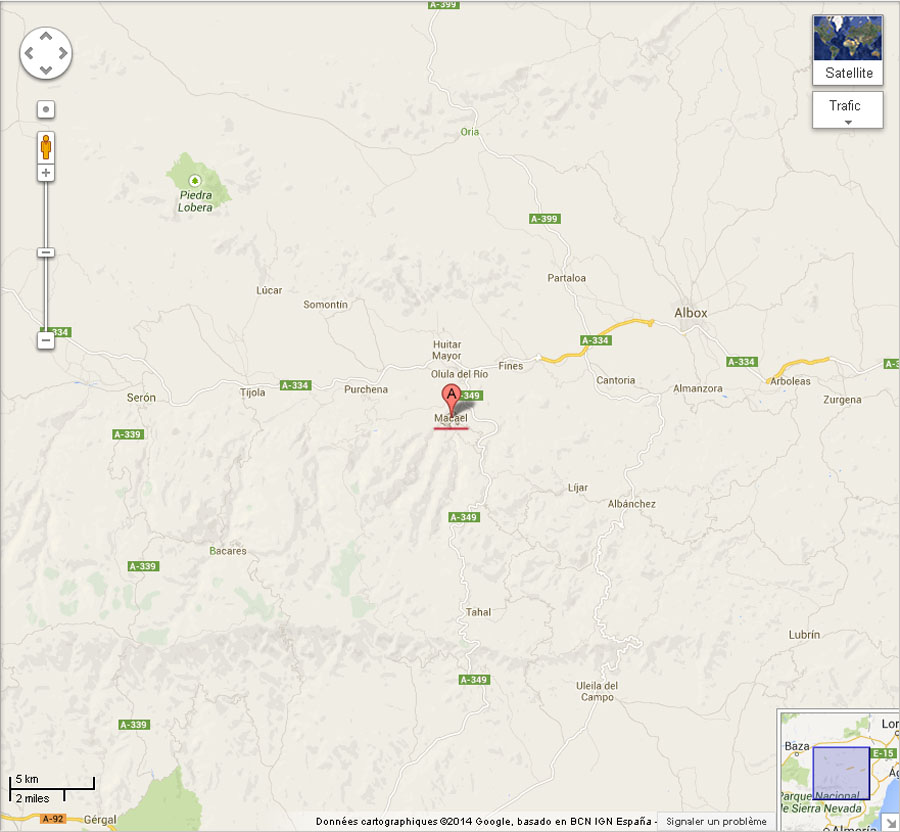
Task: Click the Signaler un problème link
Action: [x=716, y=821]
